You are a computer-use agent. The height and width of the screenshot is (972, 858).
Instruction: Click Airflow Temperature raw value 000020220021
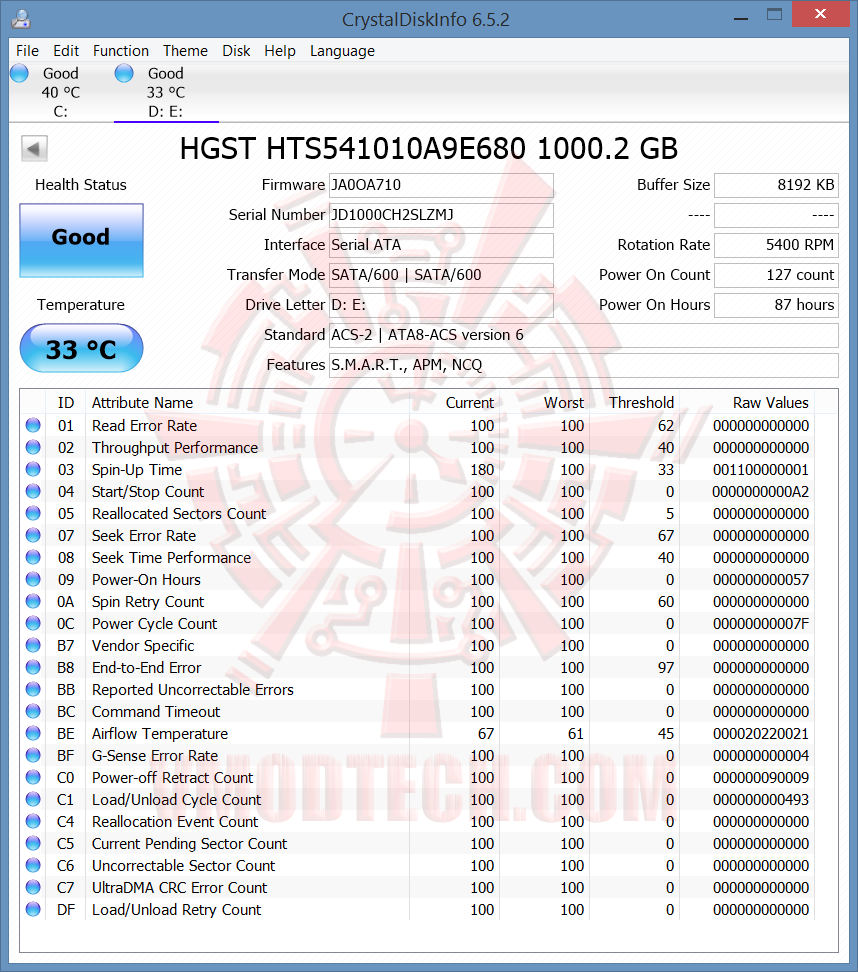tap(761, 734)
